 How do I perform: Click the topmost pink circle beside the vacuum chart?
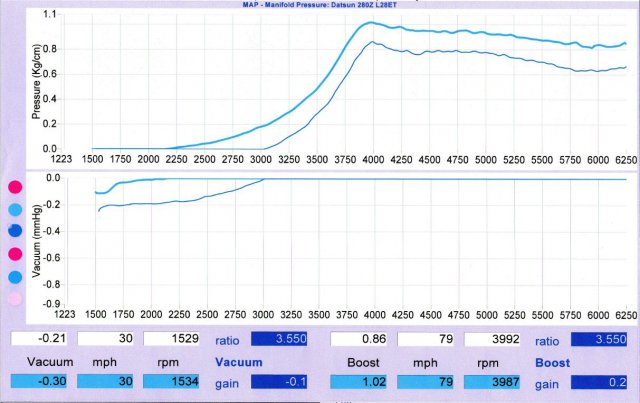tap(15, 188)
